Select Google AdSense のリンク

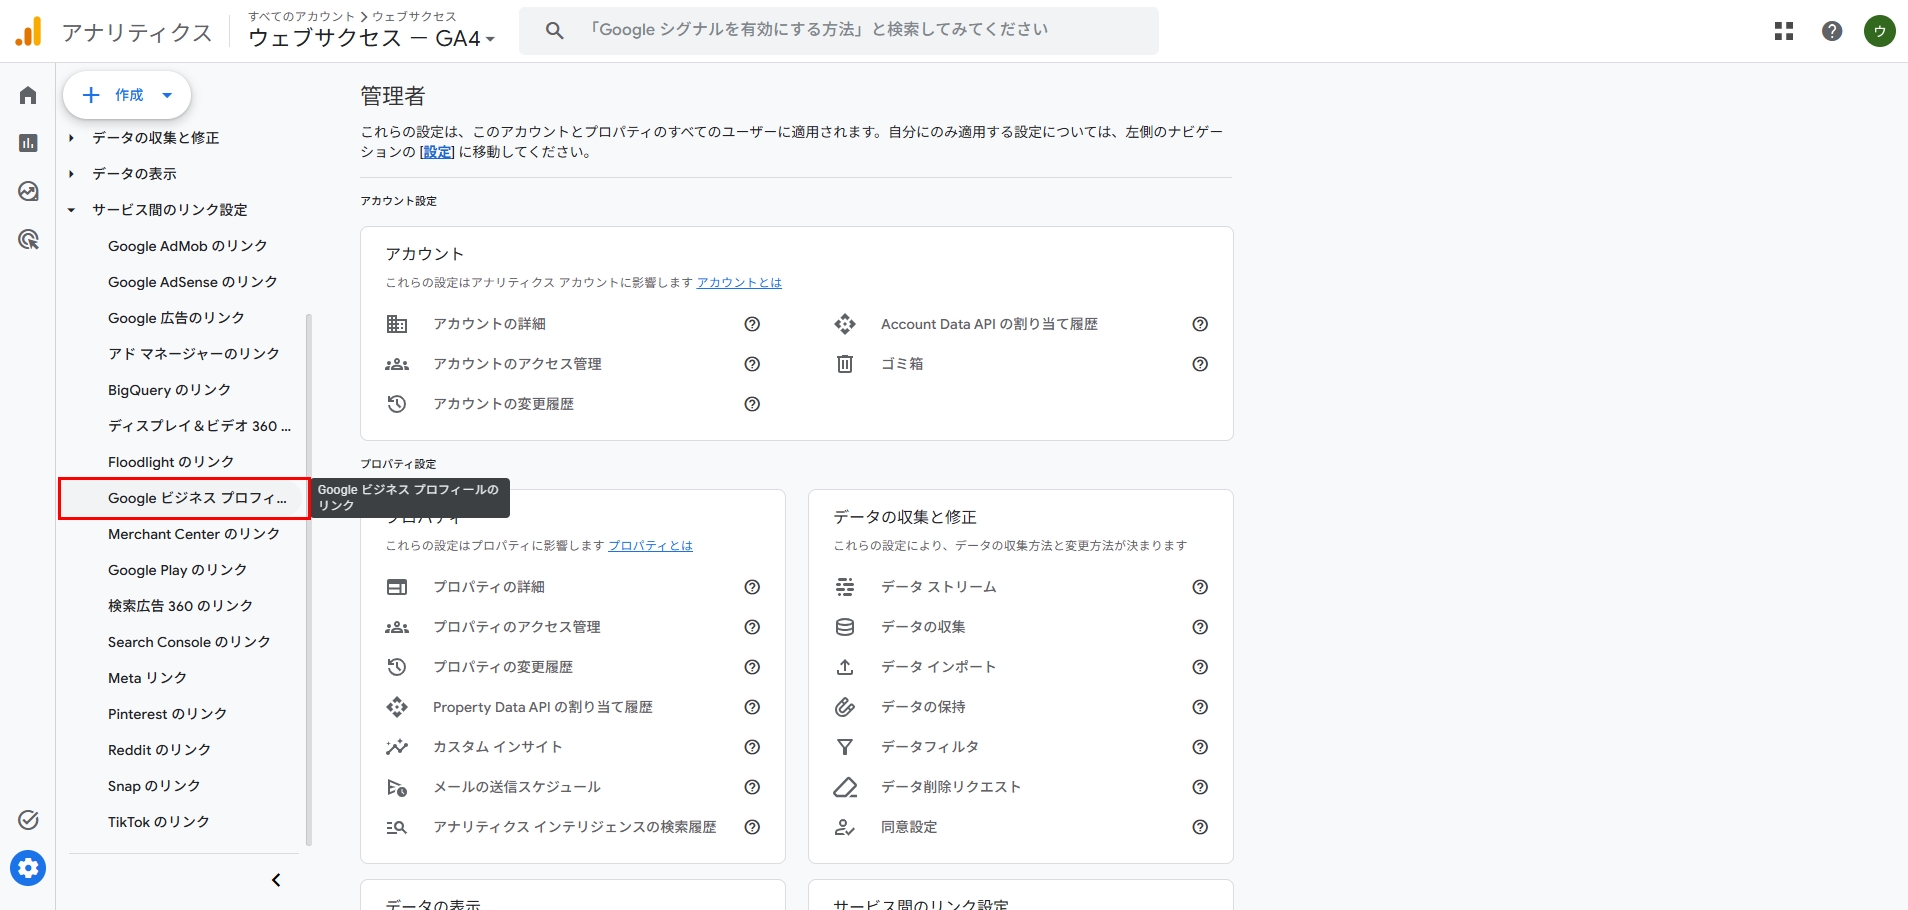(x=192, y=282)
